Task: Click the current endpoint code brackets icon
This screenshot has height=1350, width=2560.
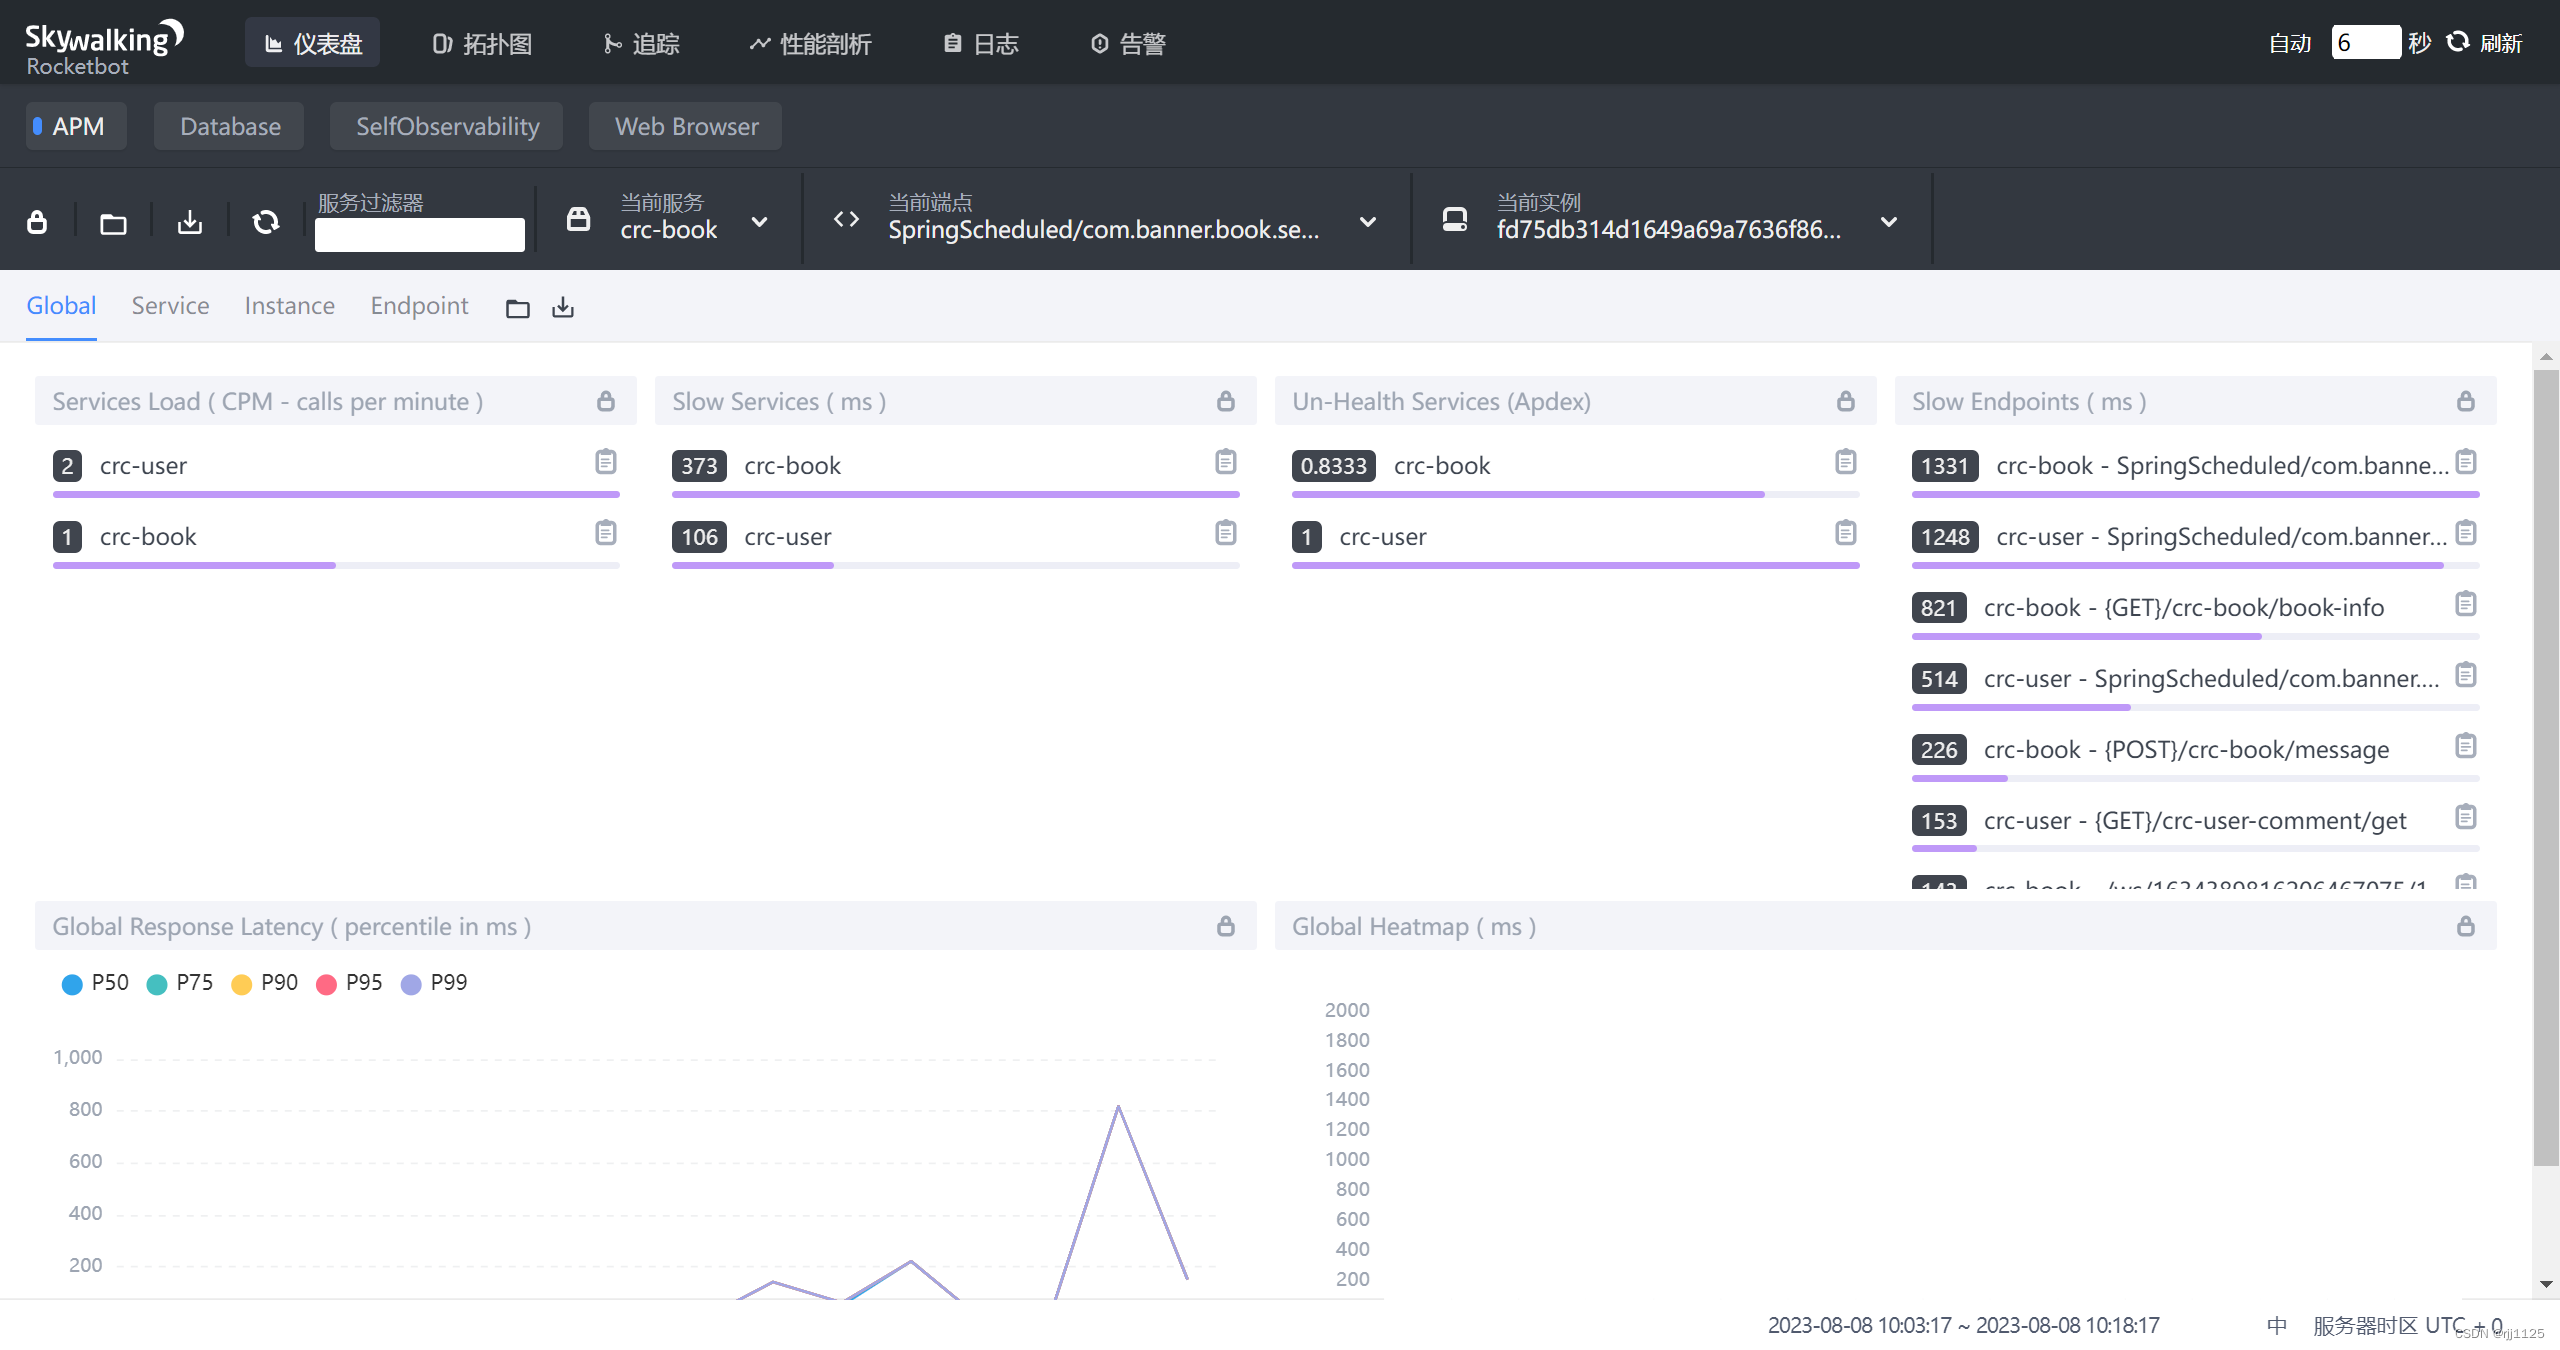Action: coord(846,219)
